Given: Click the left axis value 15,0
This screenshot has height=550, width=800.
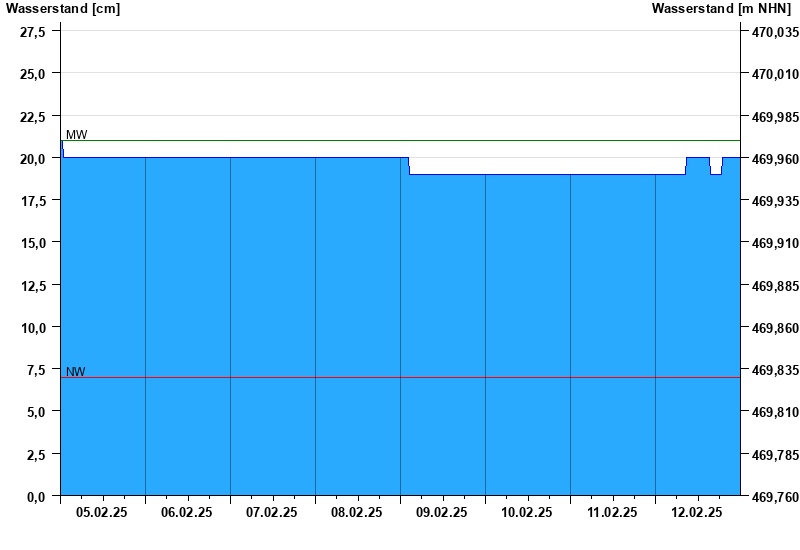Looking at the screenshot, I should (33, 243).
